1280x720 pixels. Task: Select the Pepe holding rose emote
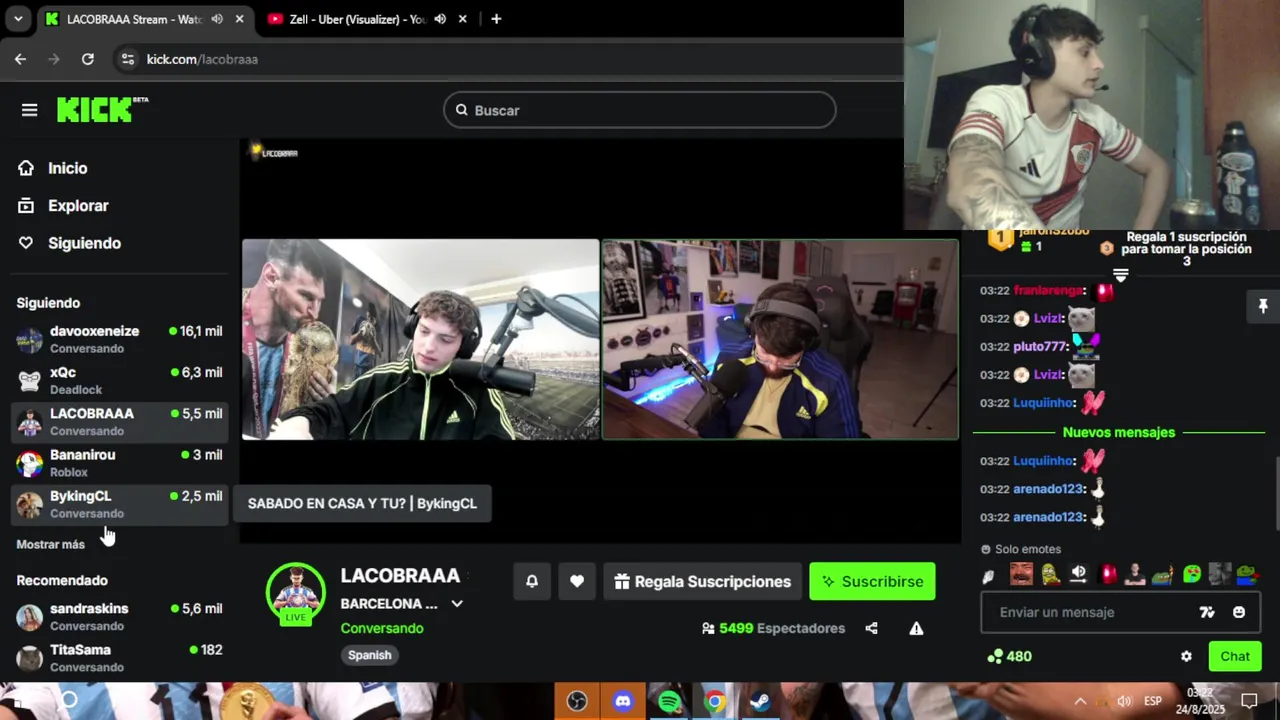1247,574
